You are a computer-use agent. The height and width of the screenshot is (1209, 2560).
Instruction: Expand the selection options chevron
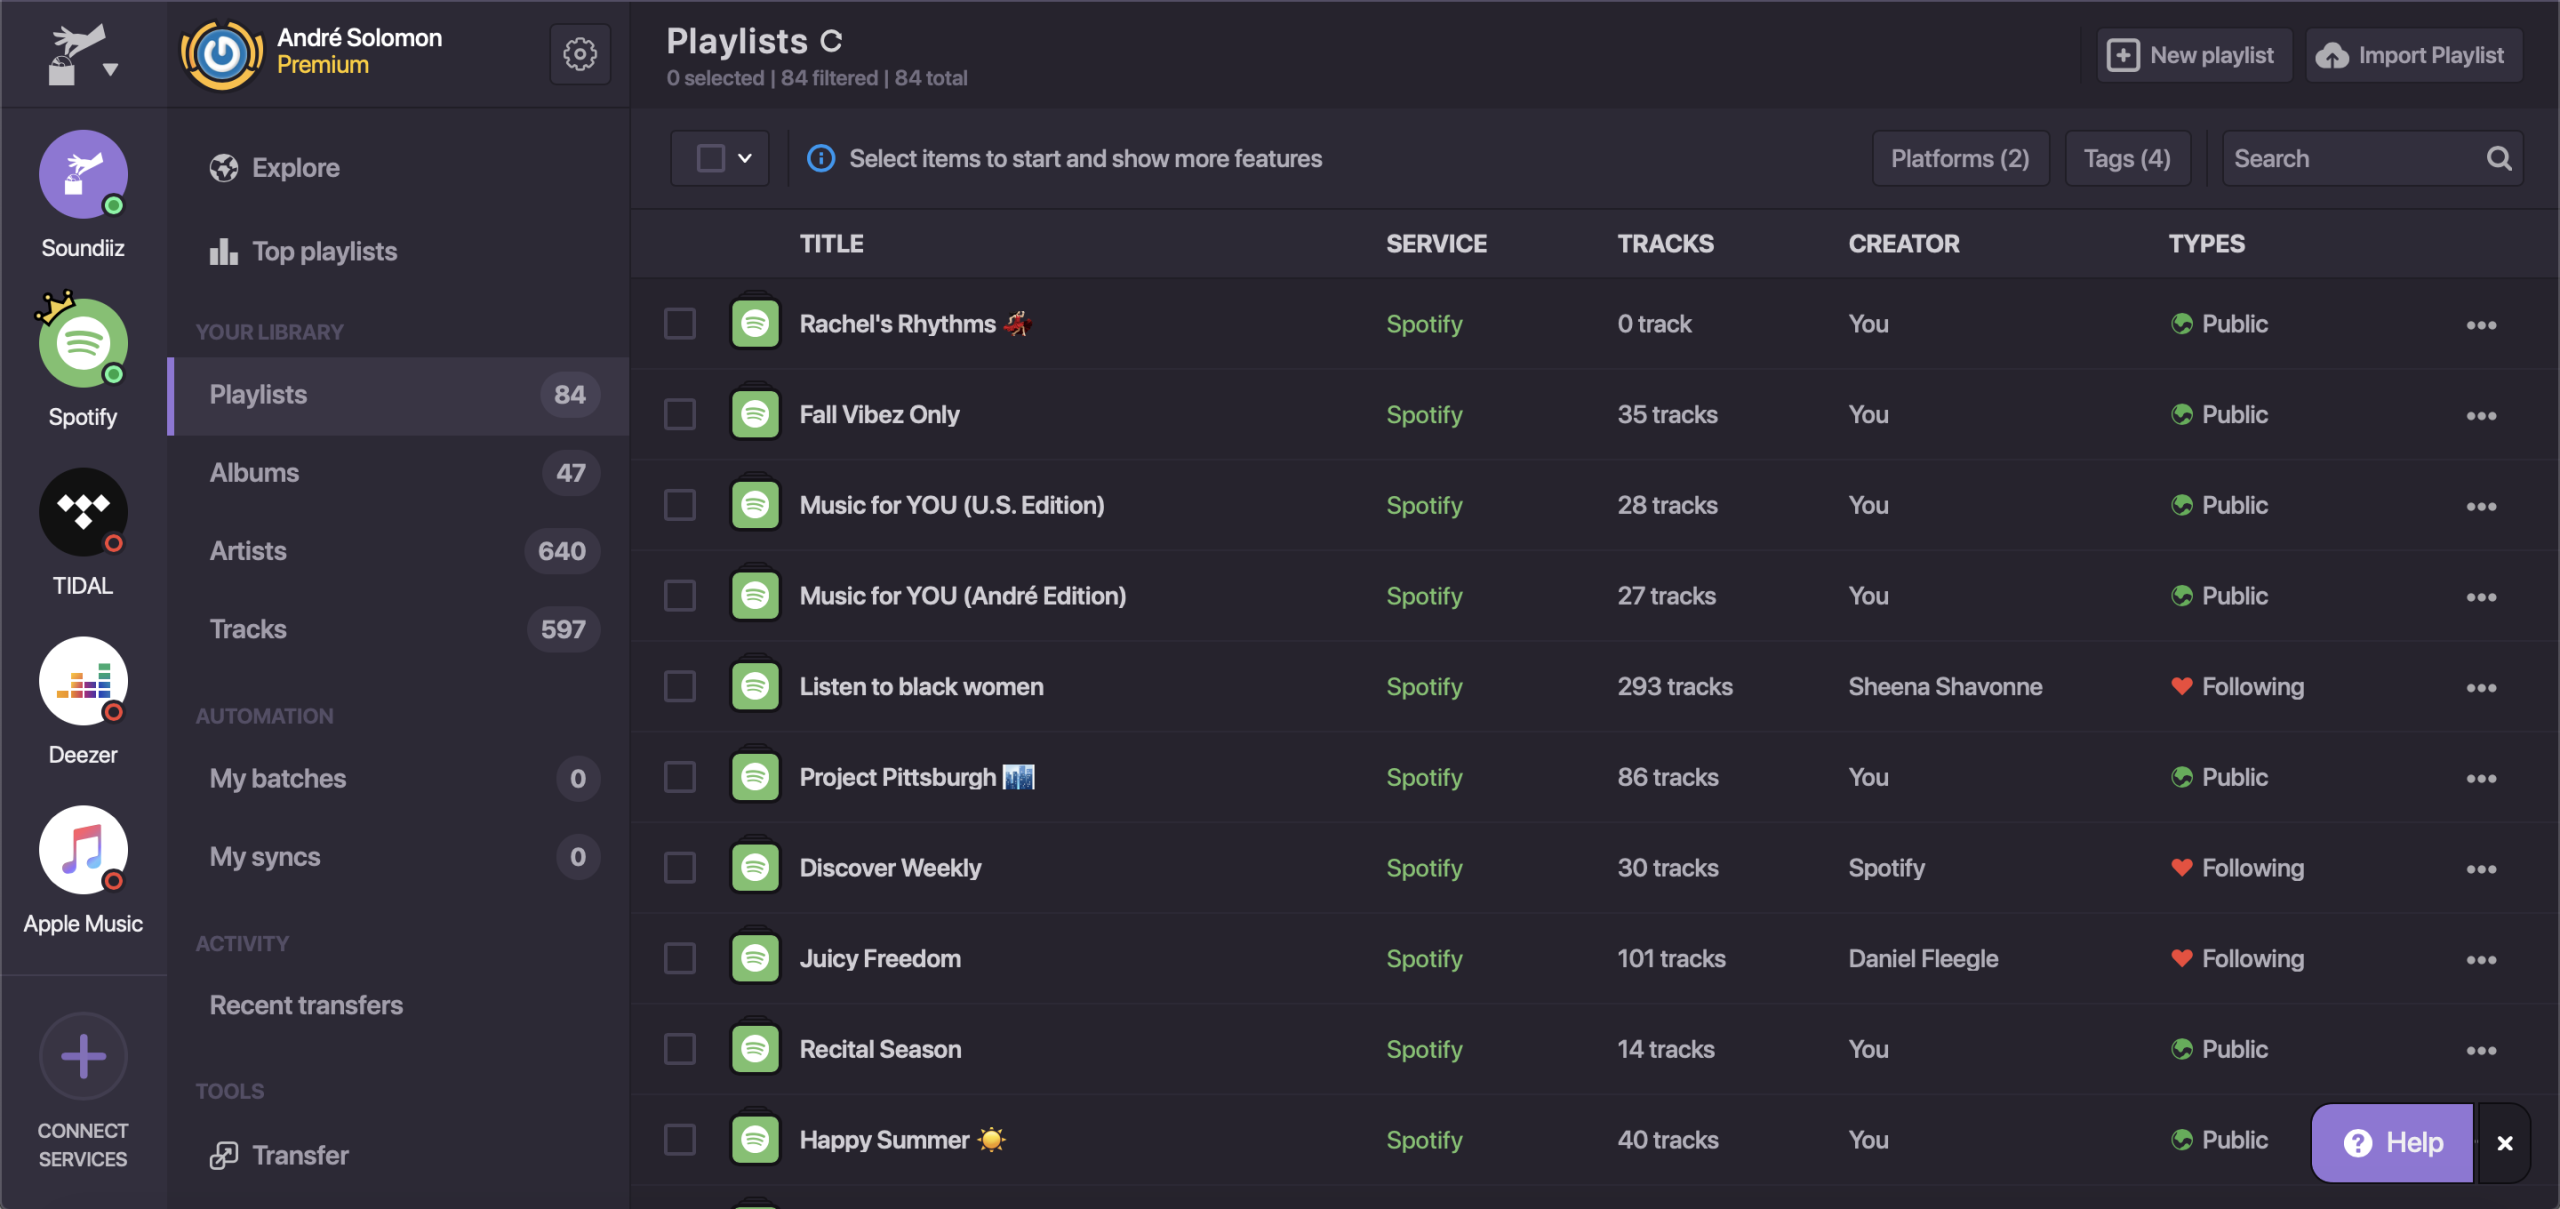point(745,158)
